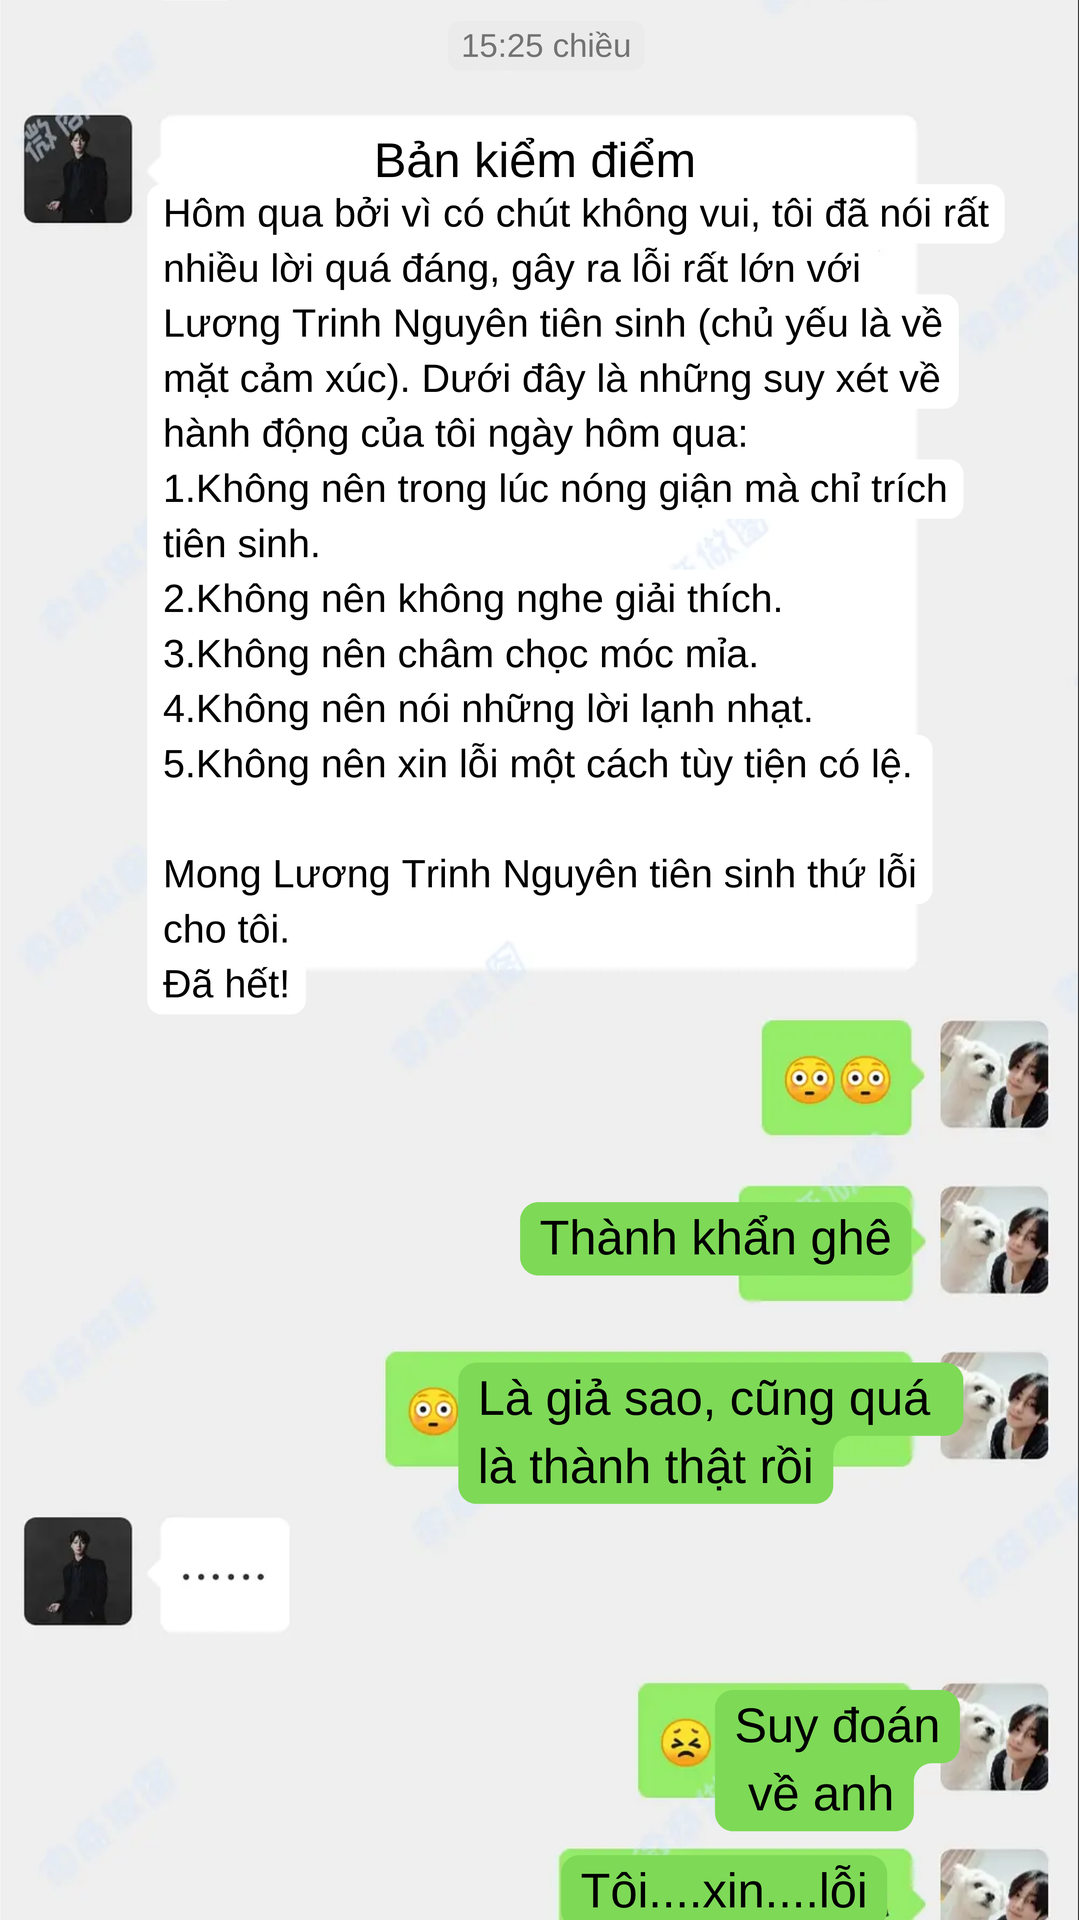Tap the dark avatar beside the dots message

tap(78, 1571)
